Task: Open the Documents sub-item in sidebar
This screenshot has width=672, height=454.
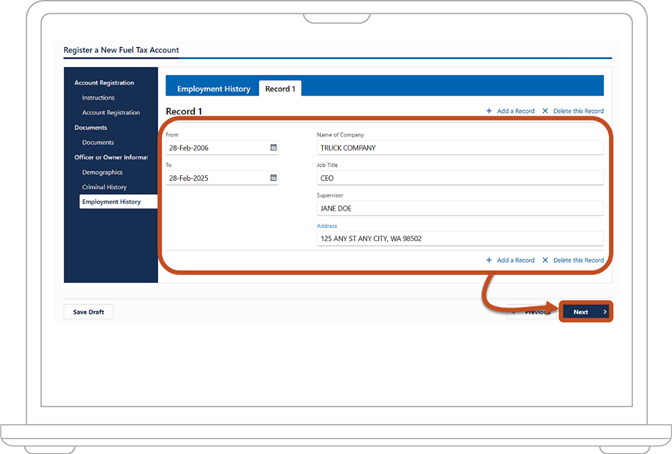Action: 98,142
